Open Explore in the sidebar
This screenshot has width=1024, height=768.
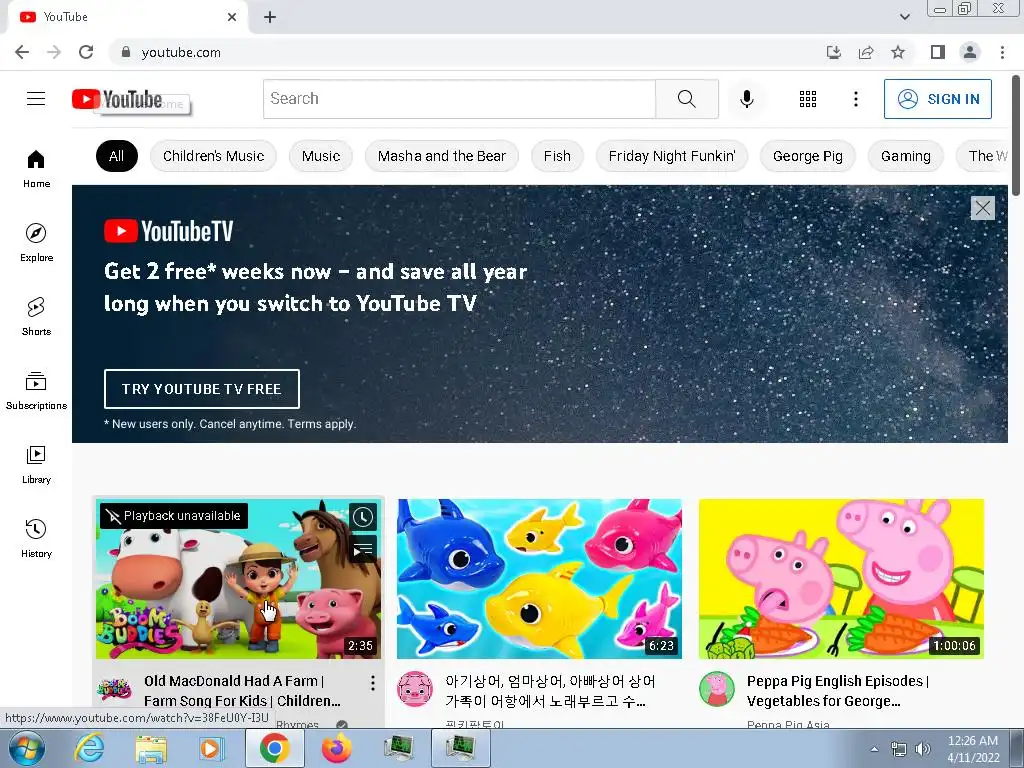coord(37,242)
